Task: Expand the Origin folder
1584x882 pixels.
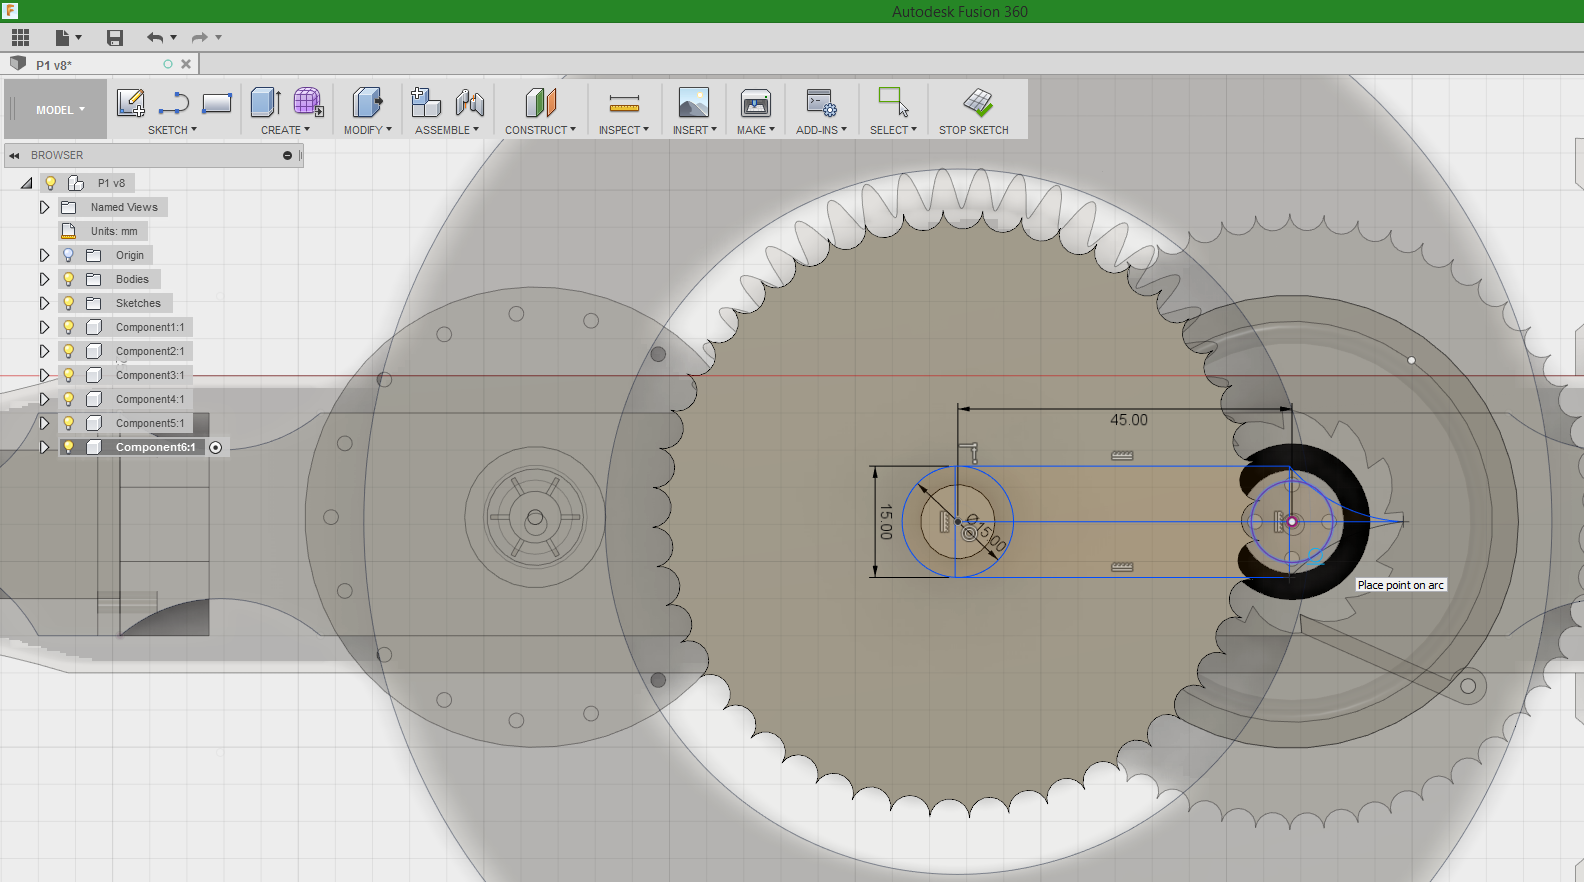Action: (x=44, y=255)
